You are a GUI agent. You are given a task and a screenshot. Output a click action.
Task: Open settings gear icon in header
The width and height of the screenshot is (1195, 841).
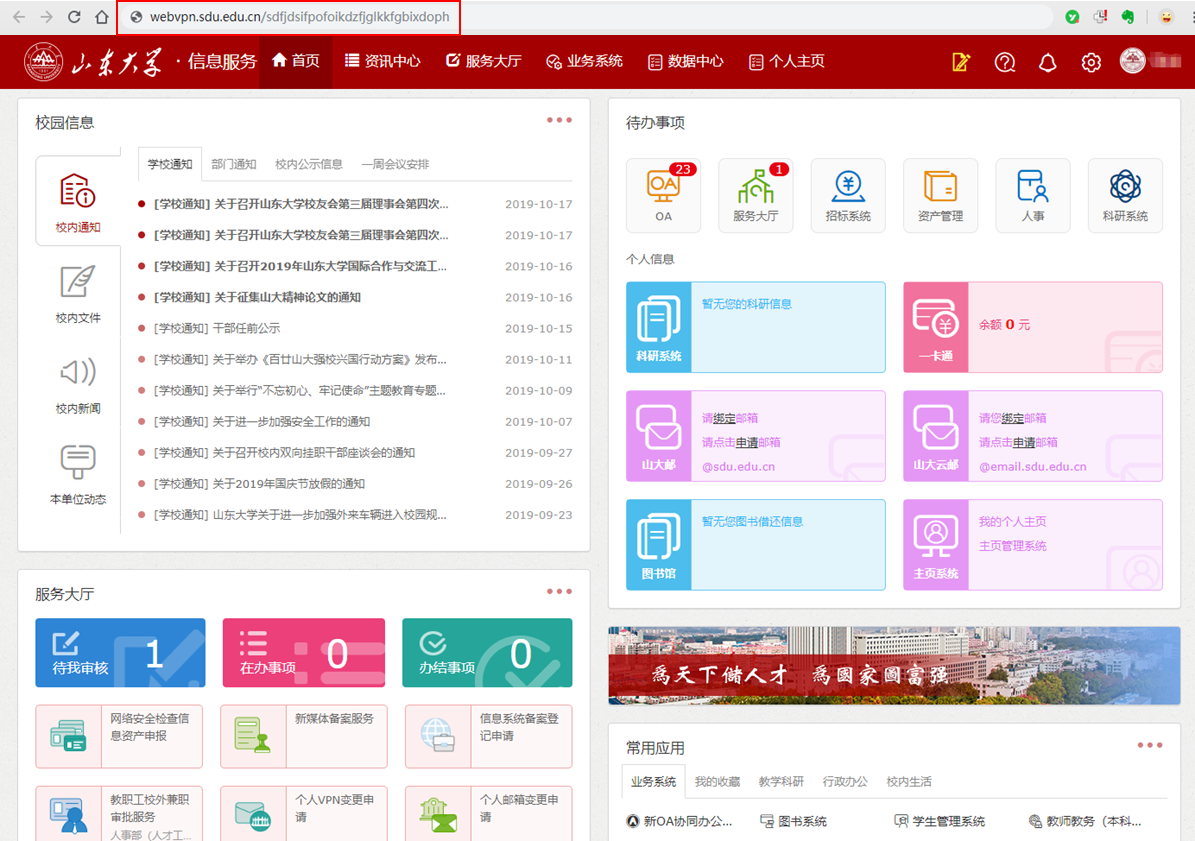pyautogui.click(x=1091, y=62)
